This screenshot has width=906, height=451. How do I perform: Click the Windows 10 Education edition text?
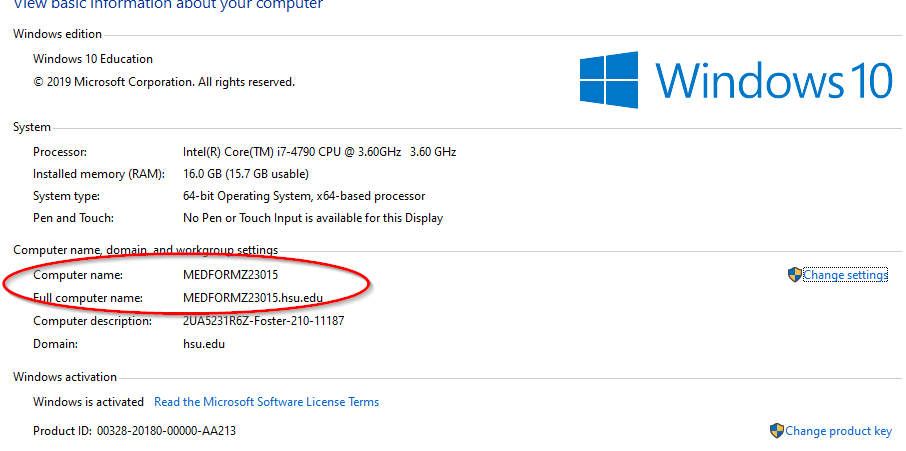[x=93, y=59]
